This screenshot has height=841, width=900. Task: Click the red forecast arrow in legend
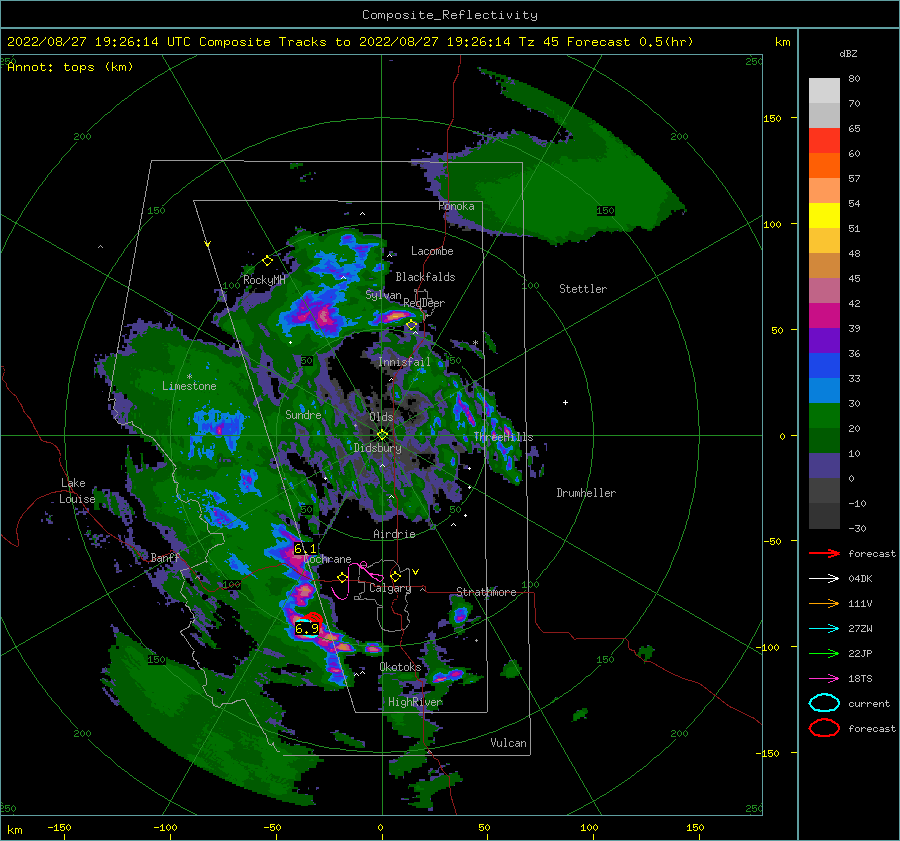(x=824, y=553)
